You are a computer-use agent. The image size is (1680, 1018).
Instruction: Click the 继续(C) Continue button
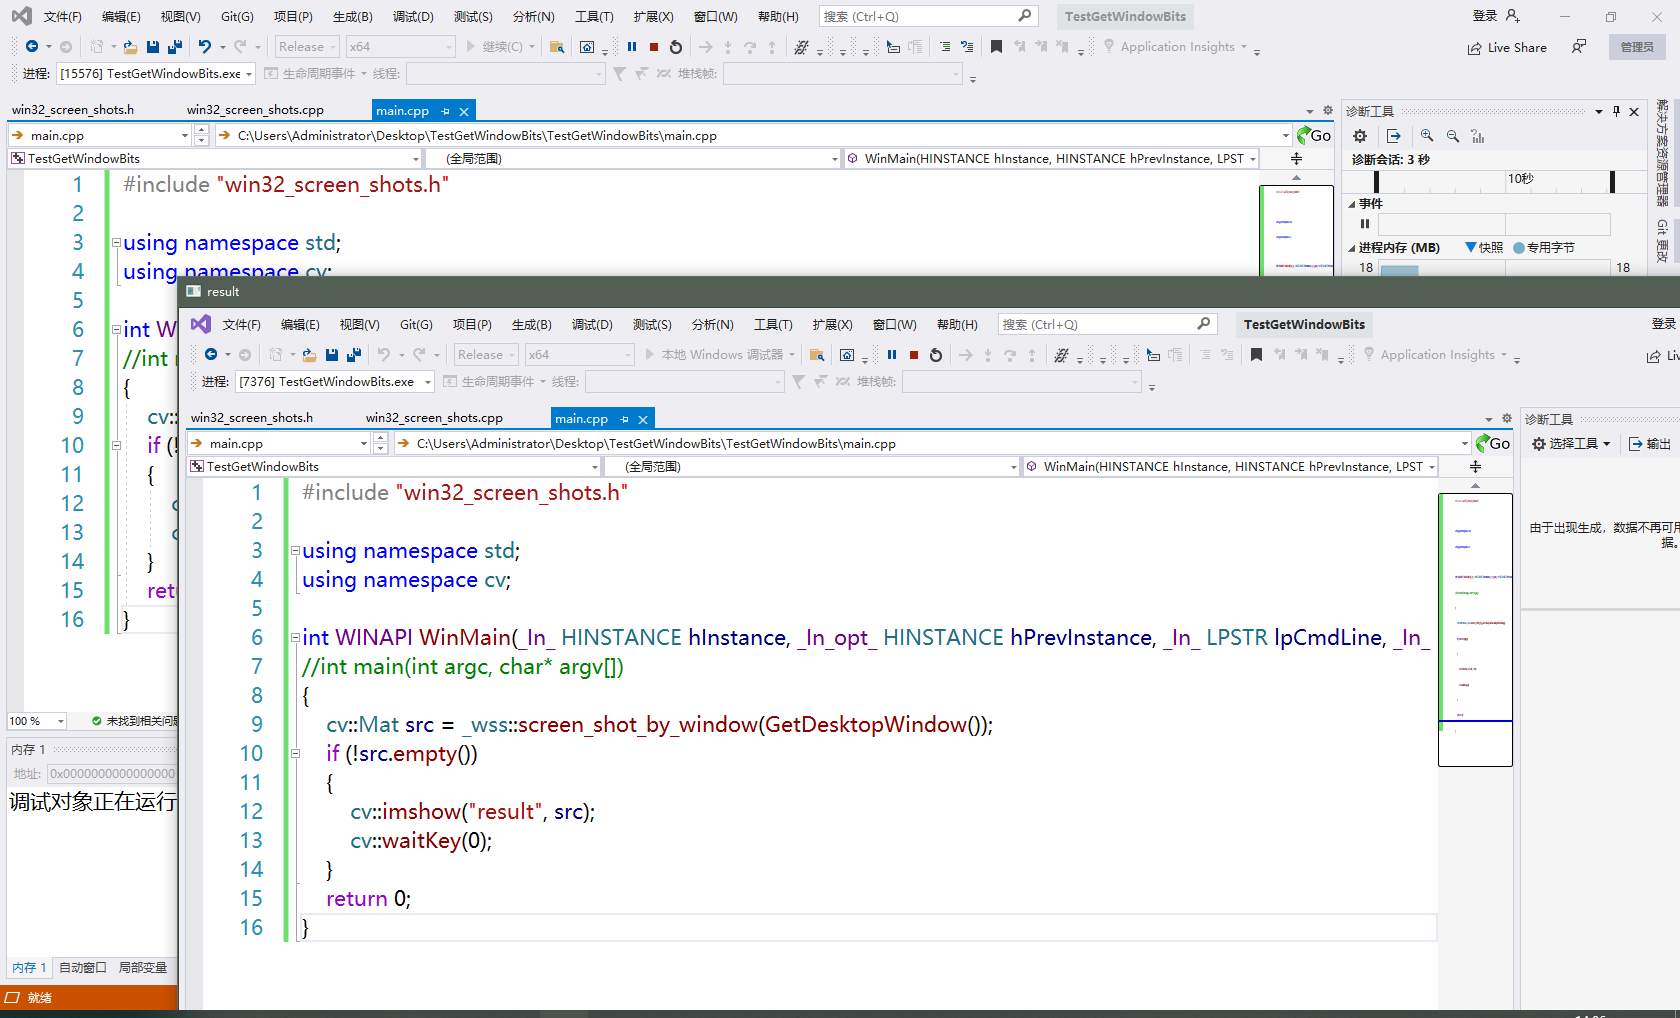pyautogui.click(x=500, y=46)
